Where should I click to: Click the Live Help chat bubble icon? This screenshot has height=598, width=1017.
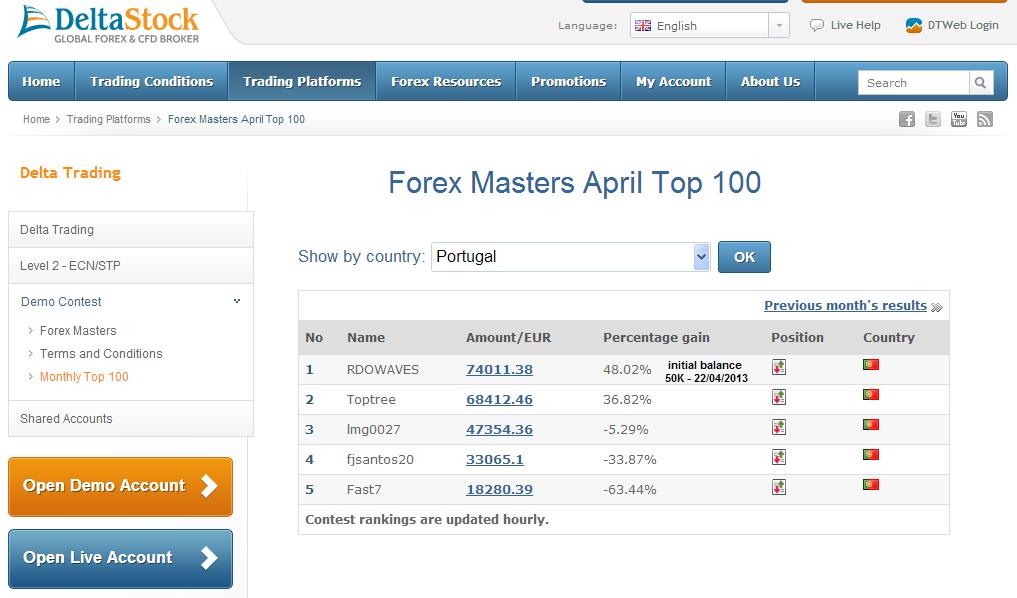click(817, 25)
